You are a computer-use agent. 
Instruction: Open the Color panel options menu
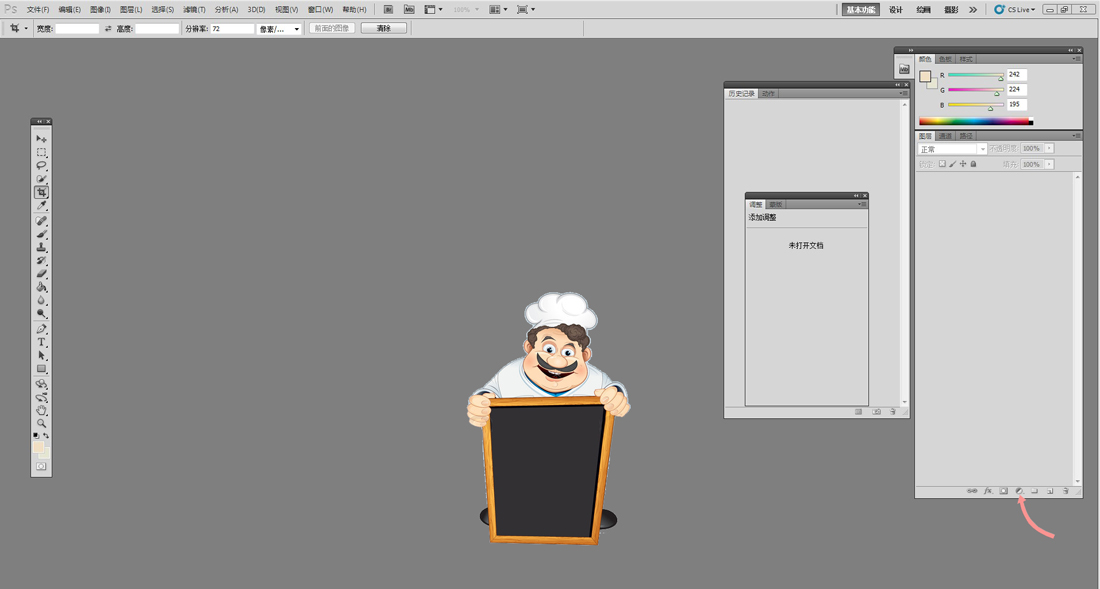tap(1076, 59)
